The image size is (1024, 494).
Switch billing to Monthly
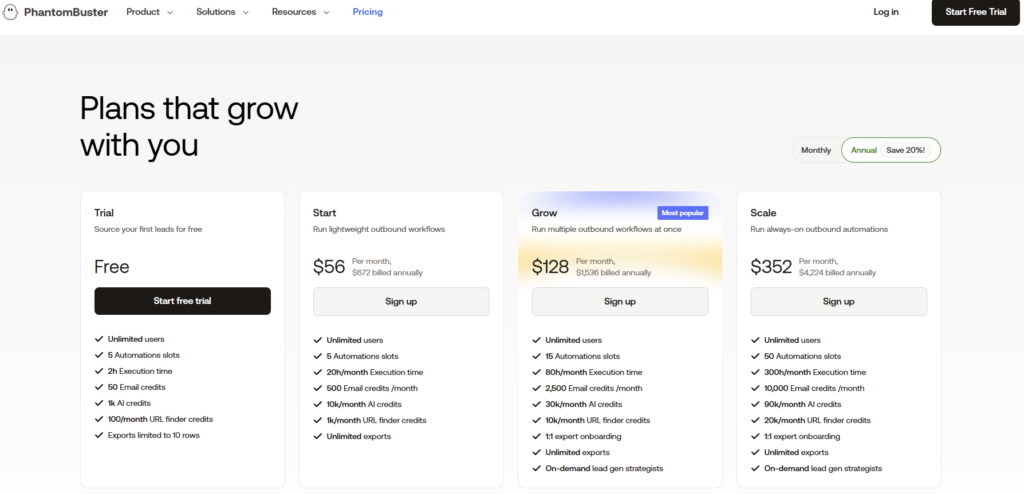(815, 150)
